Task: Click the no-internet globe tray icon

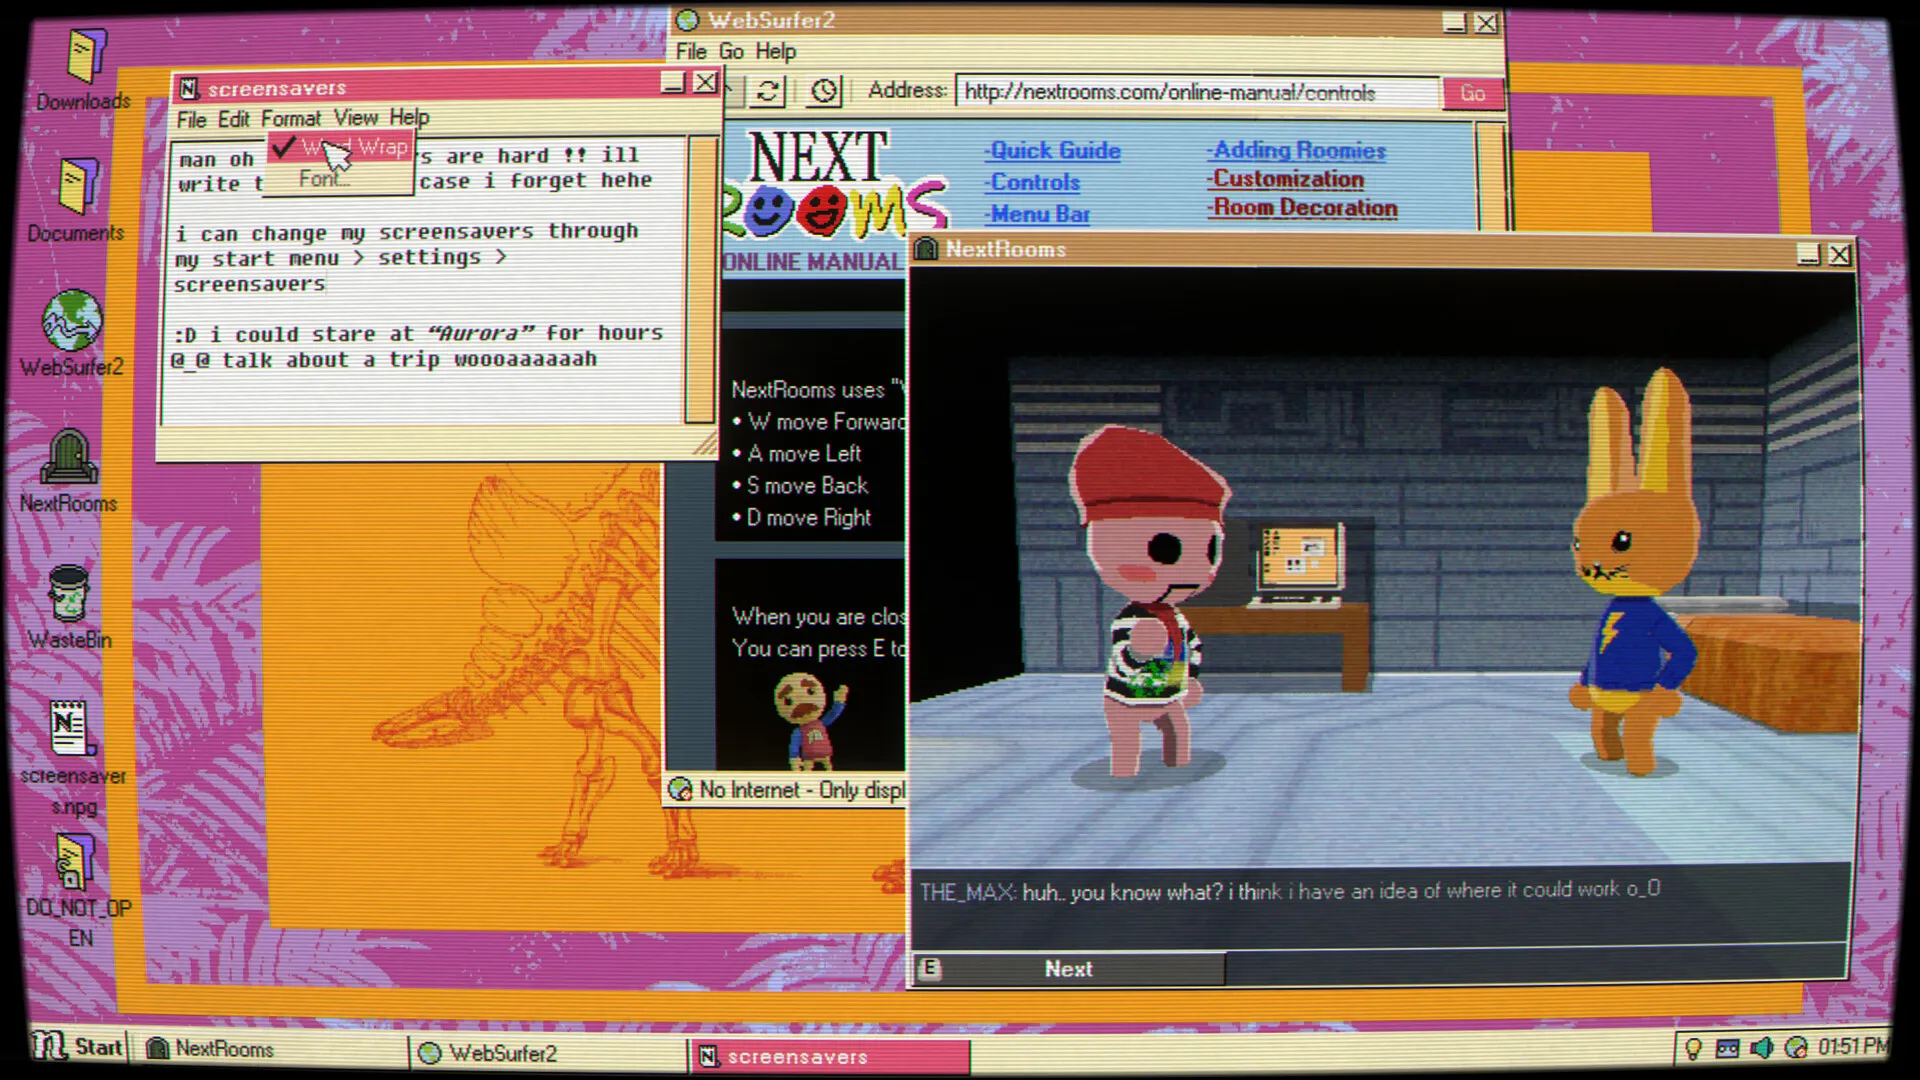Action: click(x=1796, y=1048)
